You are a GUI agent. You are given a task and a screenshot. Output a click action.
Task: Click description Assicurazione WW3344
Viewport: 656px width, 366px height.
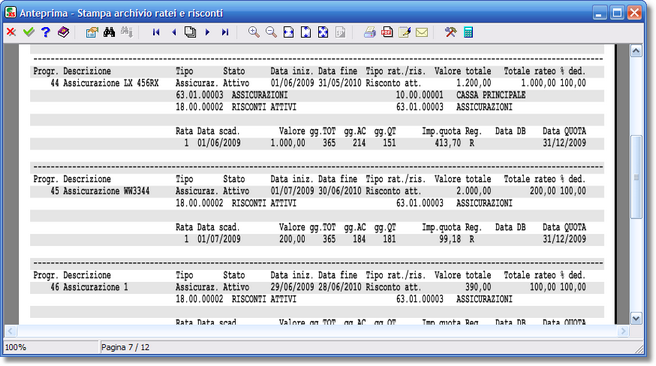(106, 191)
